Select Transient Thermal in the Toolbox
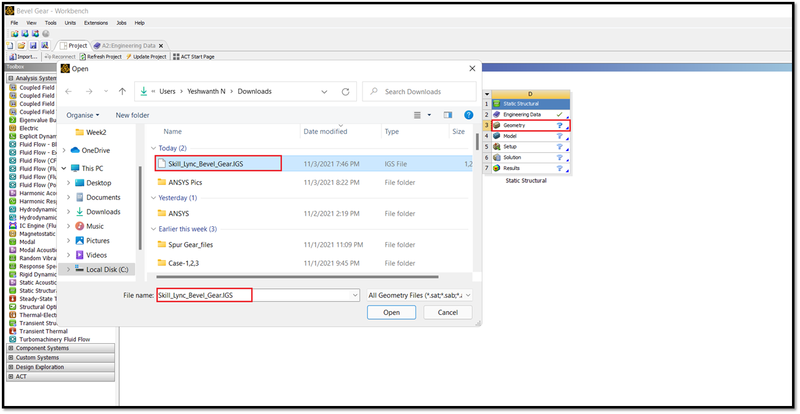This screenshot has height=414, width=800. pos(43,331)
